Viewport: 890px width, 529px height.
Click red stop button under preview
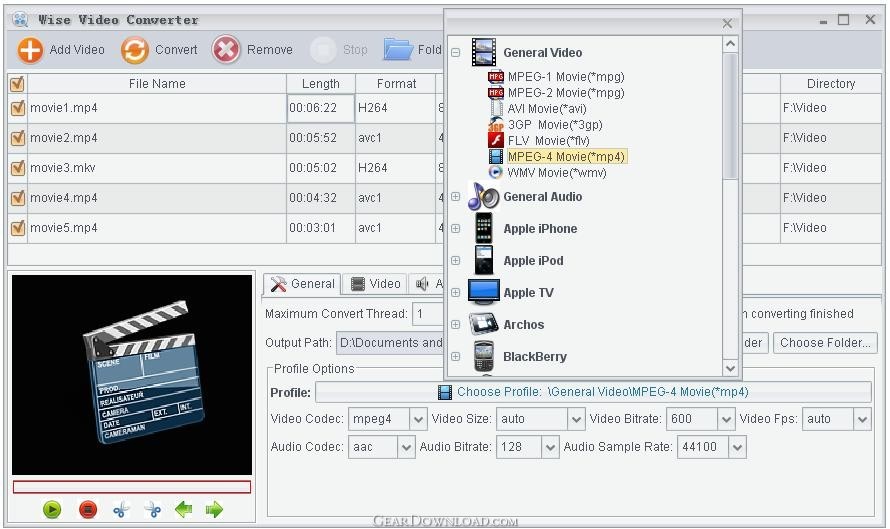pos(88,509)
